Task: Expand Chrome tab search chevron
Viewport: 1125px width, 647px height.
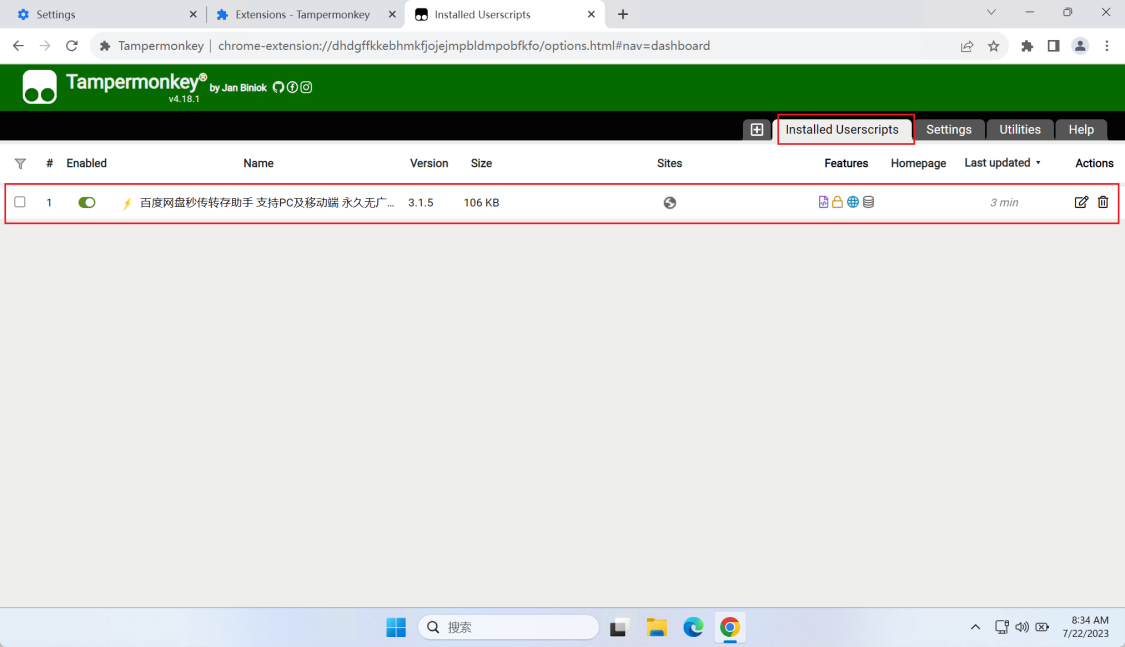Action: click(991, 12)
